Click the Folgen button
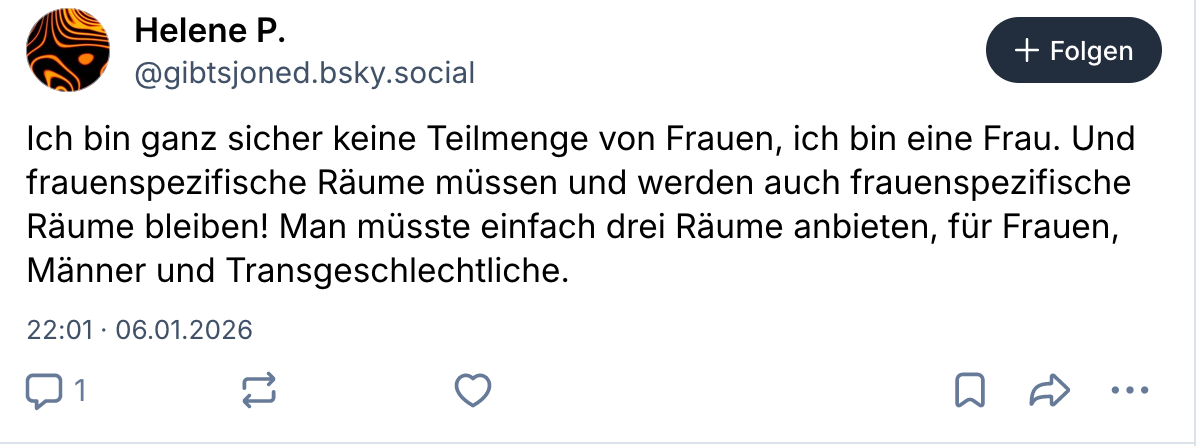Screen dimensions: 1204x446 1073,50
